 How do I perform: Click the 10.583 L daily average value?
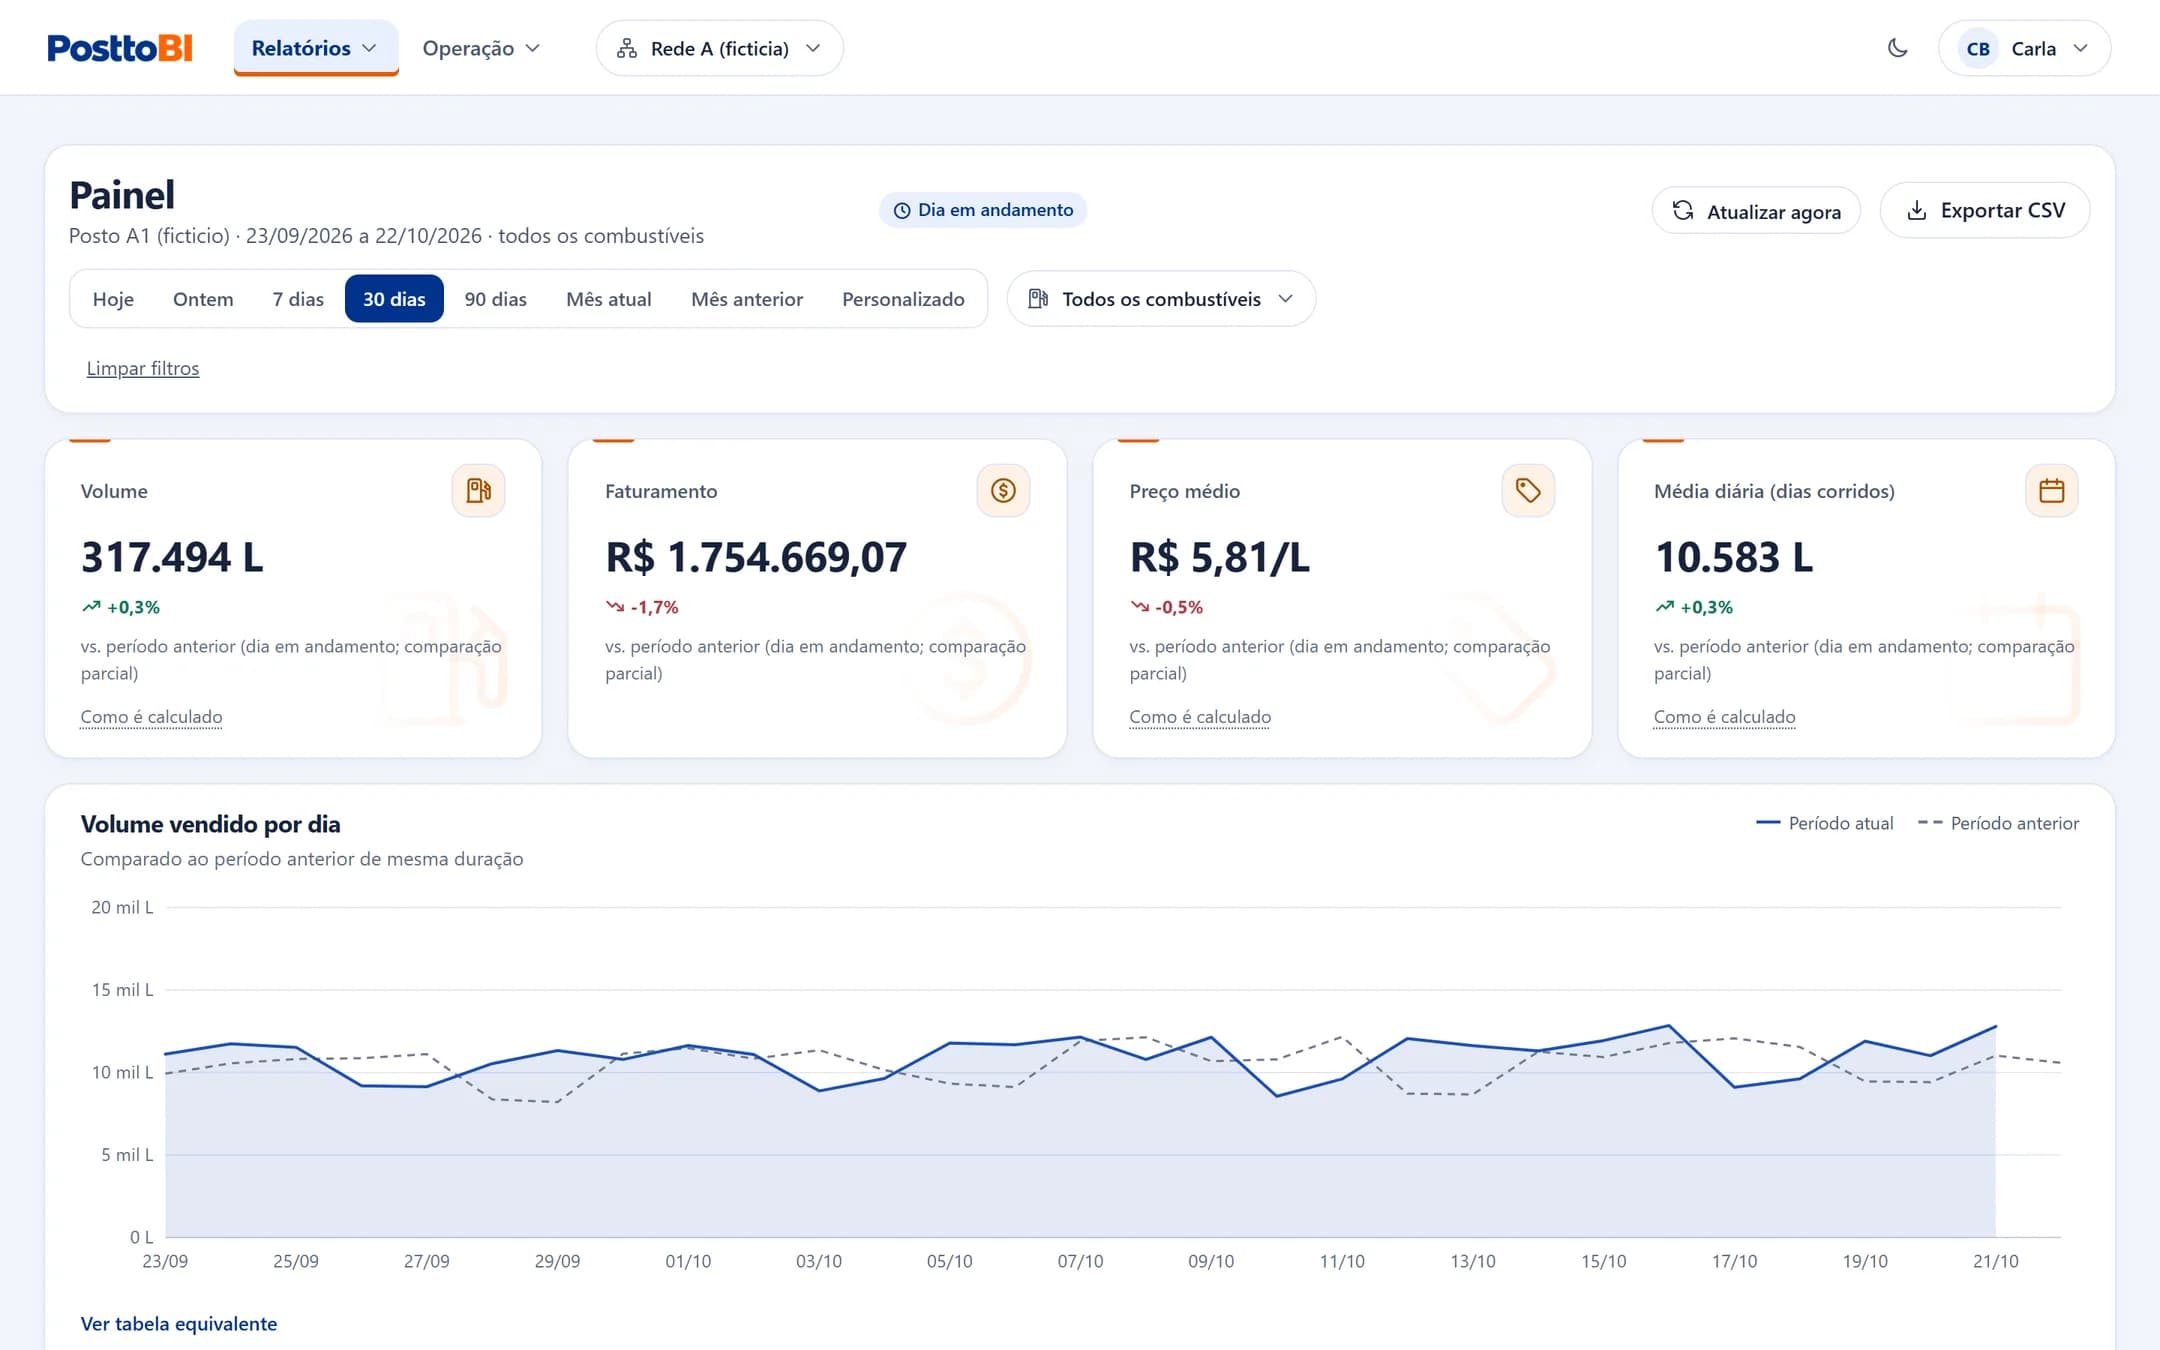(1733, 557)
